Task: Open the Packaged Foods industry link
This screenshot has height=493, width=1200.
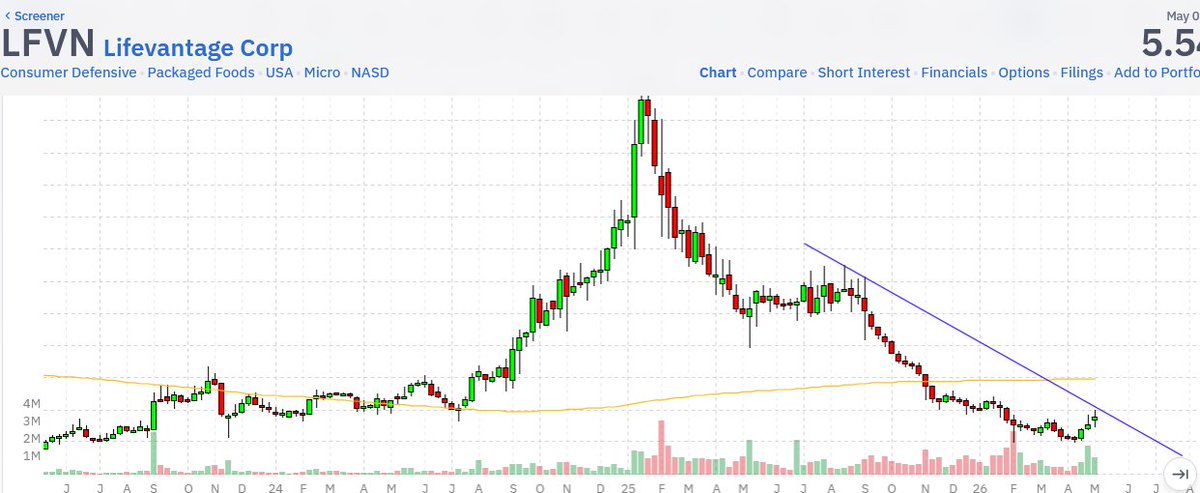Action: pos(201,73)
